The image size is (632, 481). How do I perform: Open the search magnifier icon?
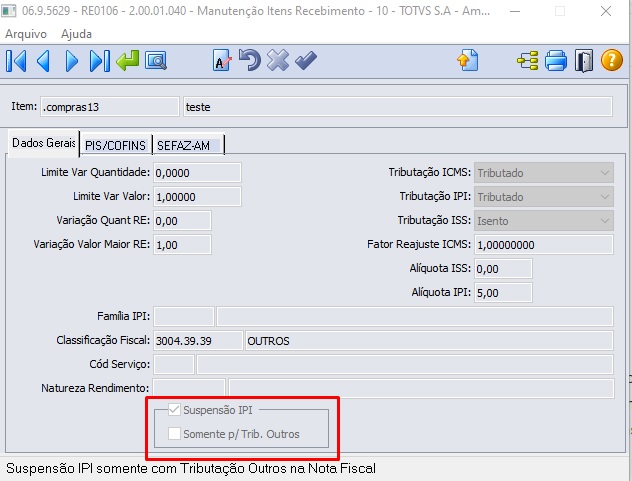156,61
